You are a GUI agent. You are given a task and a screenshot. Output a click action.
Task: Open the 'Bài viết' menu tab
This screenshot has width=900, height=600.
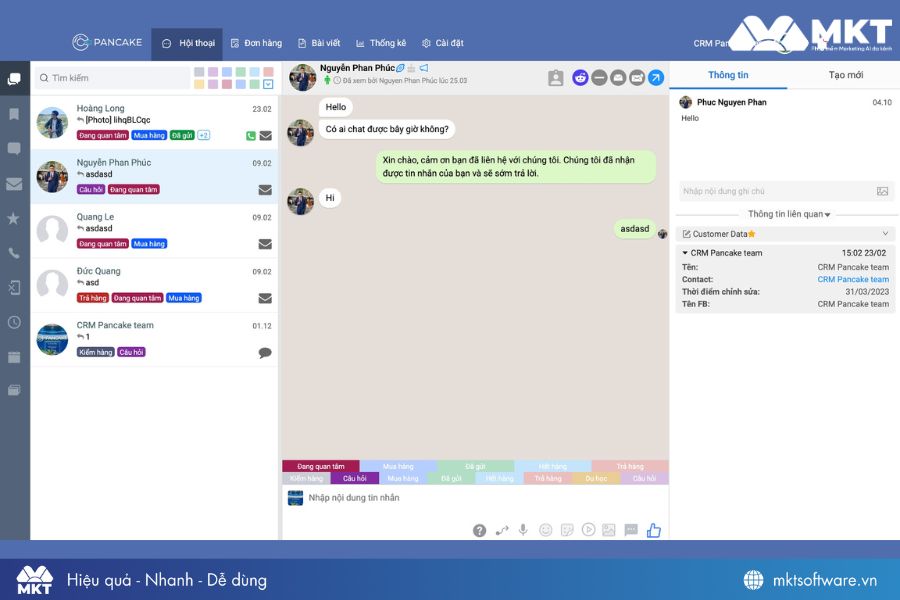pos(319,43)
